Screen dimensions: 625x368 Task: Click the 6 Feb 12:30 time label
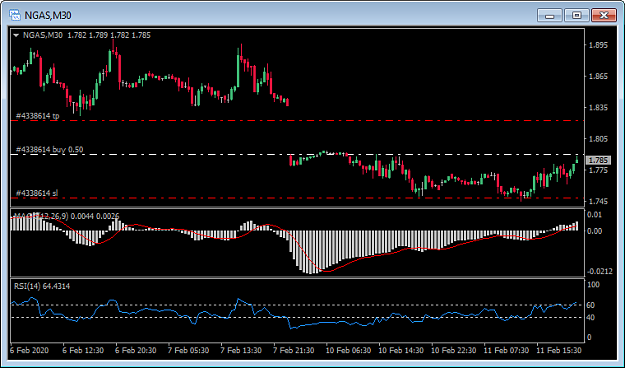click(83, 350)
